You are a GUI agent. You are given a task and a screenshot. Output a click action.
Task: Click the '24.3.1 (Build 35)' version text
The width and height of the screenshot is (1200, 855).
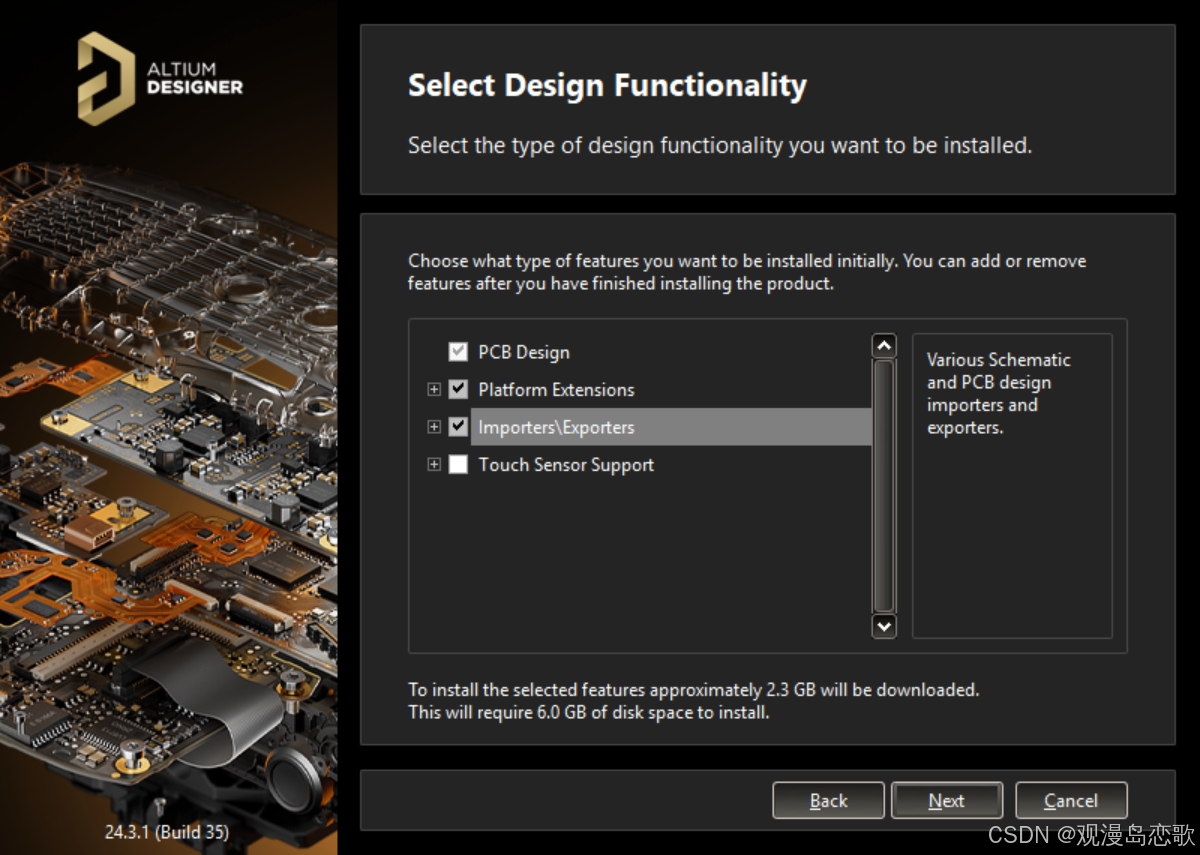[x=166, y=831]
